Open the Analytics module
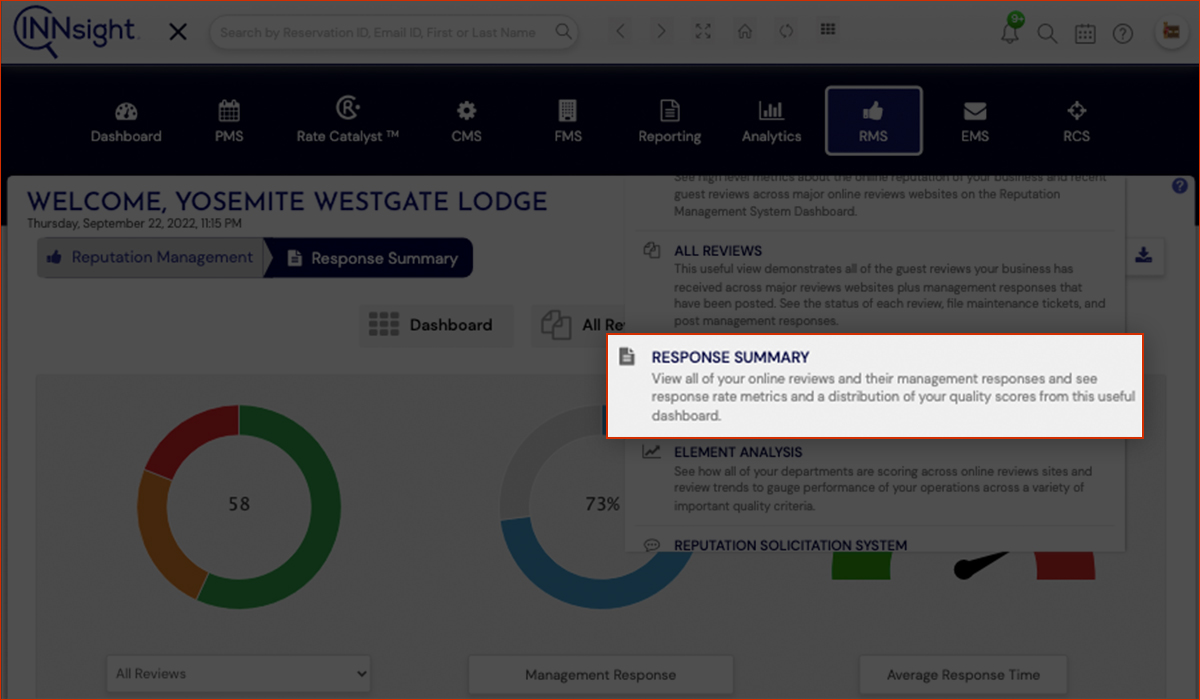The width and height of the screenshot is (1200, 700). click(x=771, y=121)
